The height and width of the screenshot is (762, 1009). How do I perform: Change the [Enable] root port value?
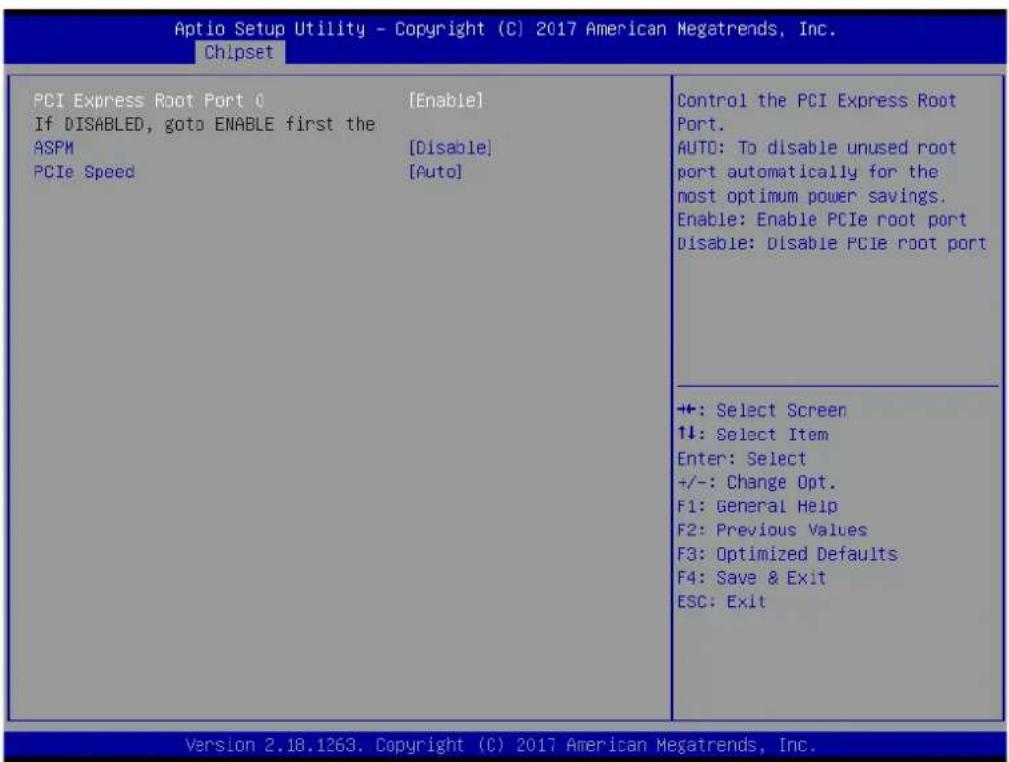[x=445, y=101]
